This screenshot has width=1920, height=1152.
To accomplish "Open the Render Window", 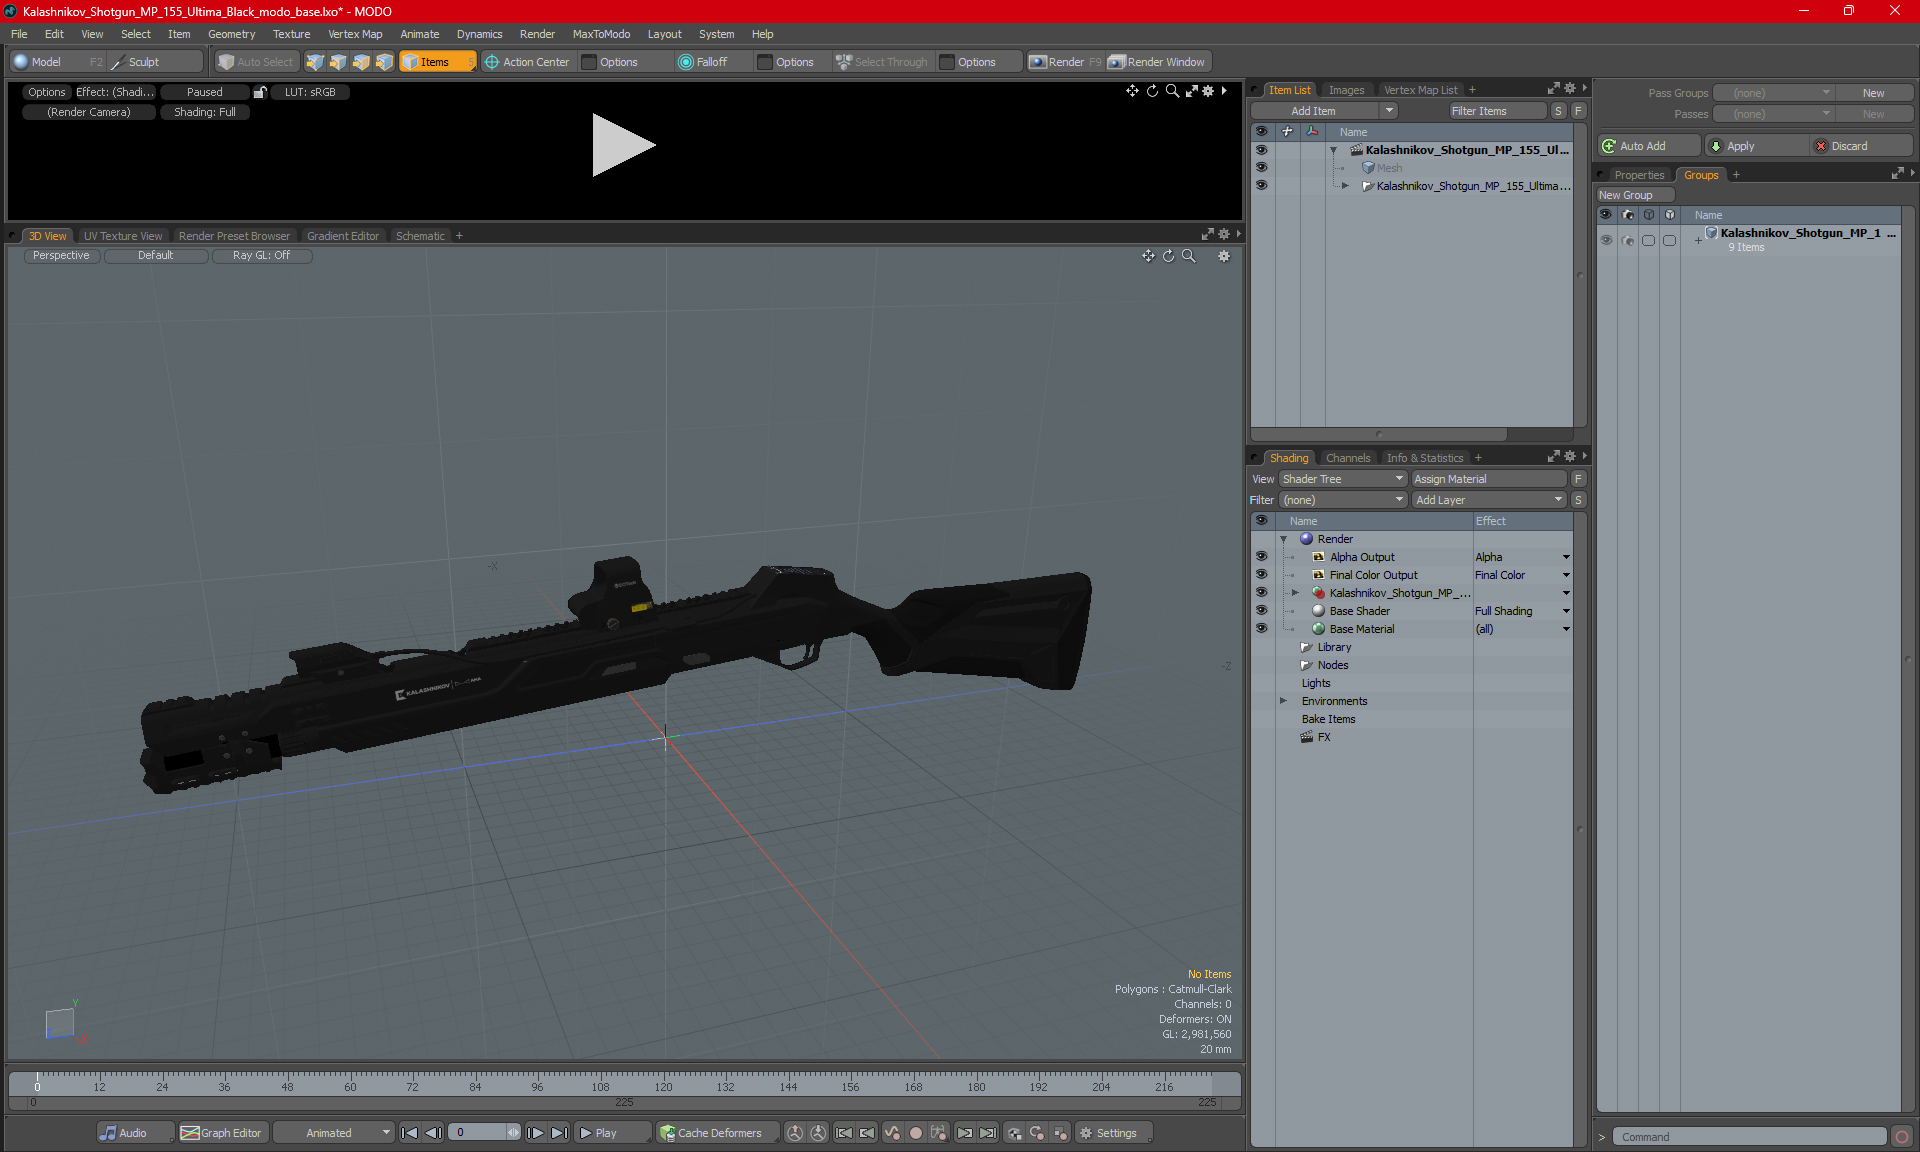I will (1158, 62).
